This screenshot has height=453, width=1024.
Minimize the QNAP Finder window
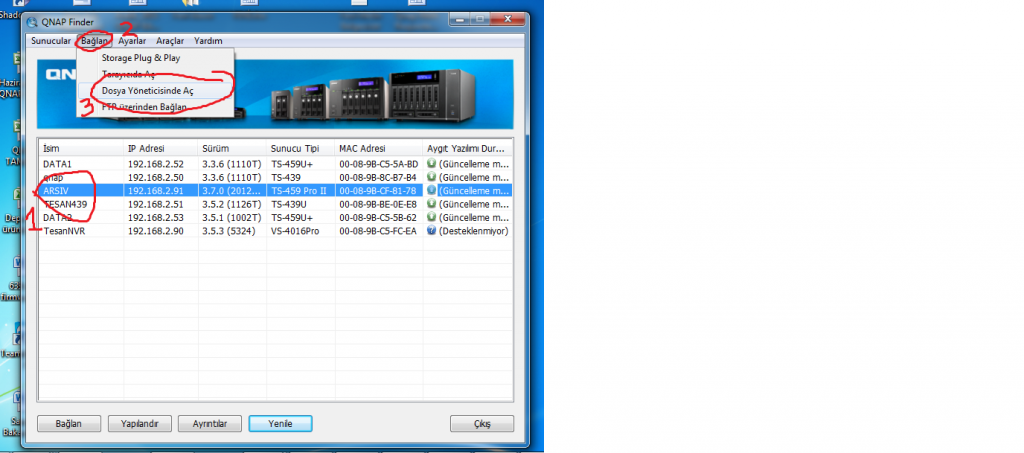tap(460, 20)
